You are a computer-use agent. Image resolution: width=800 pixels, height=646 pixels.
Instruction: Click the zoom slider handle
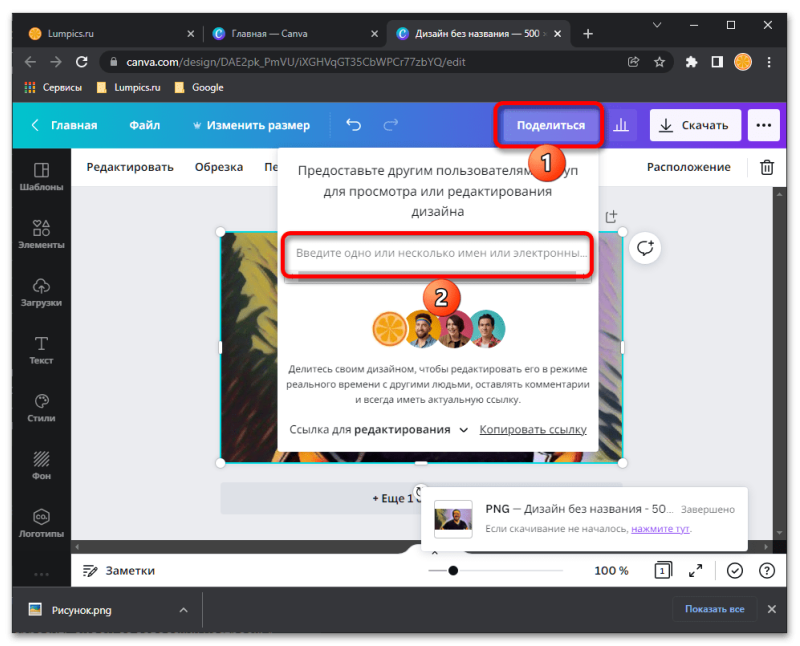pos(453,570)
